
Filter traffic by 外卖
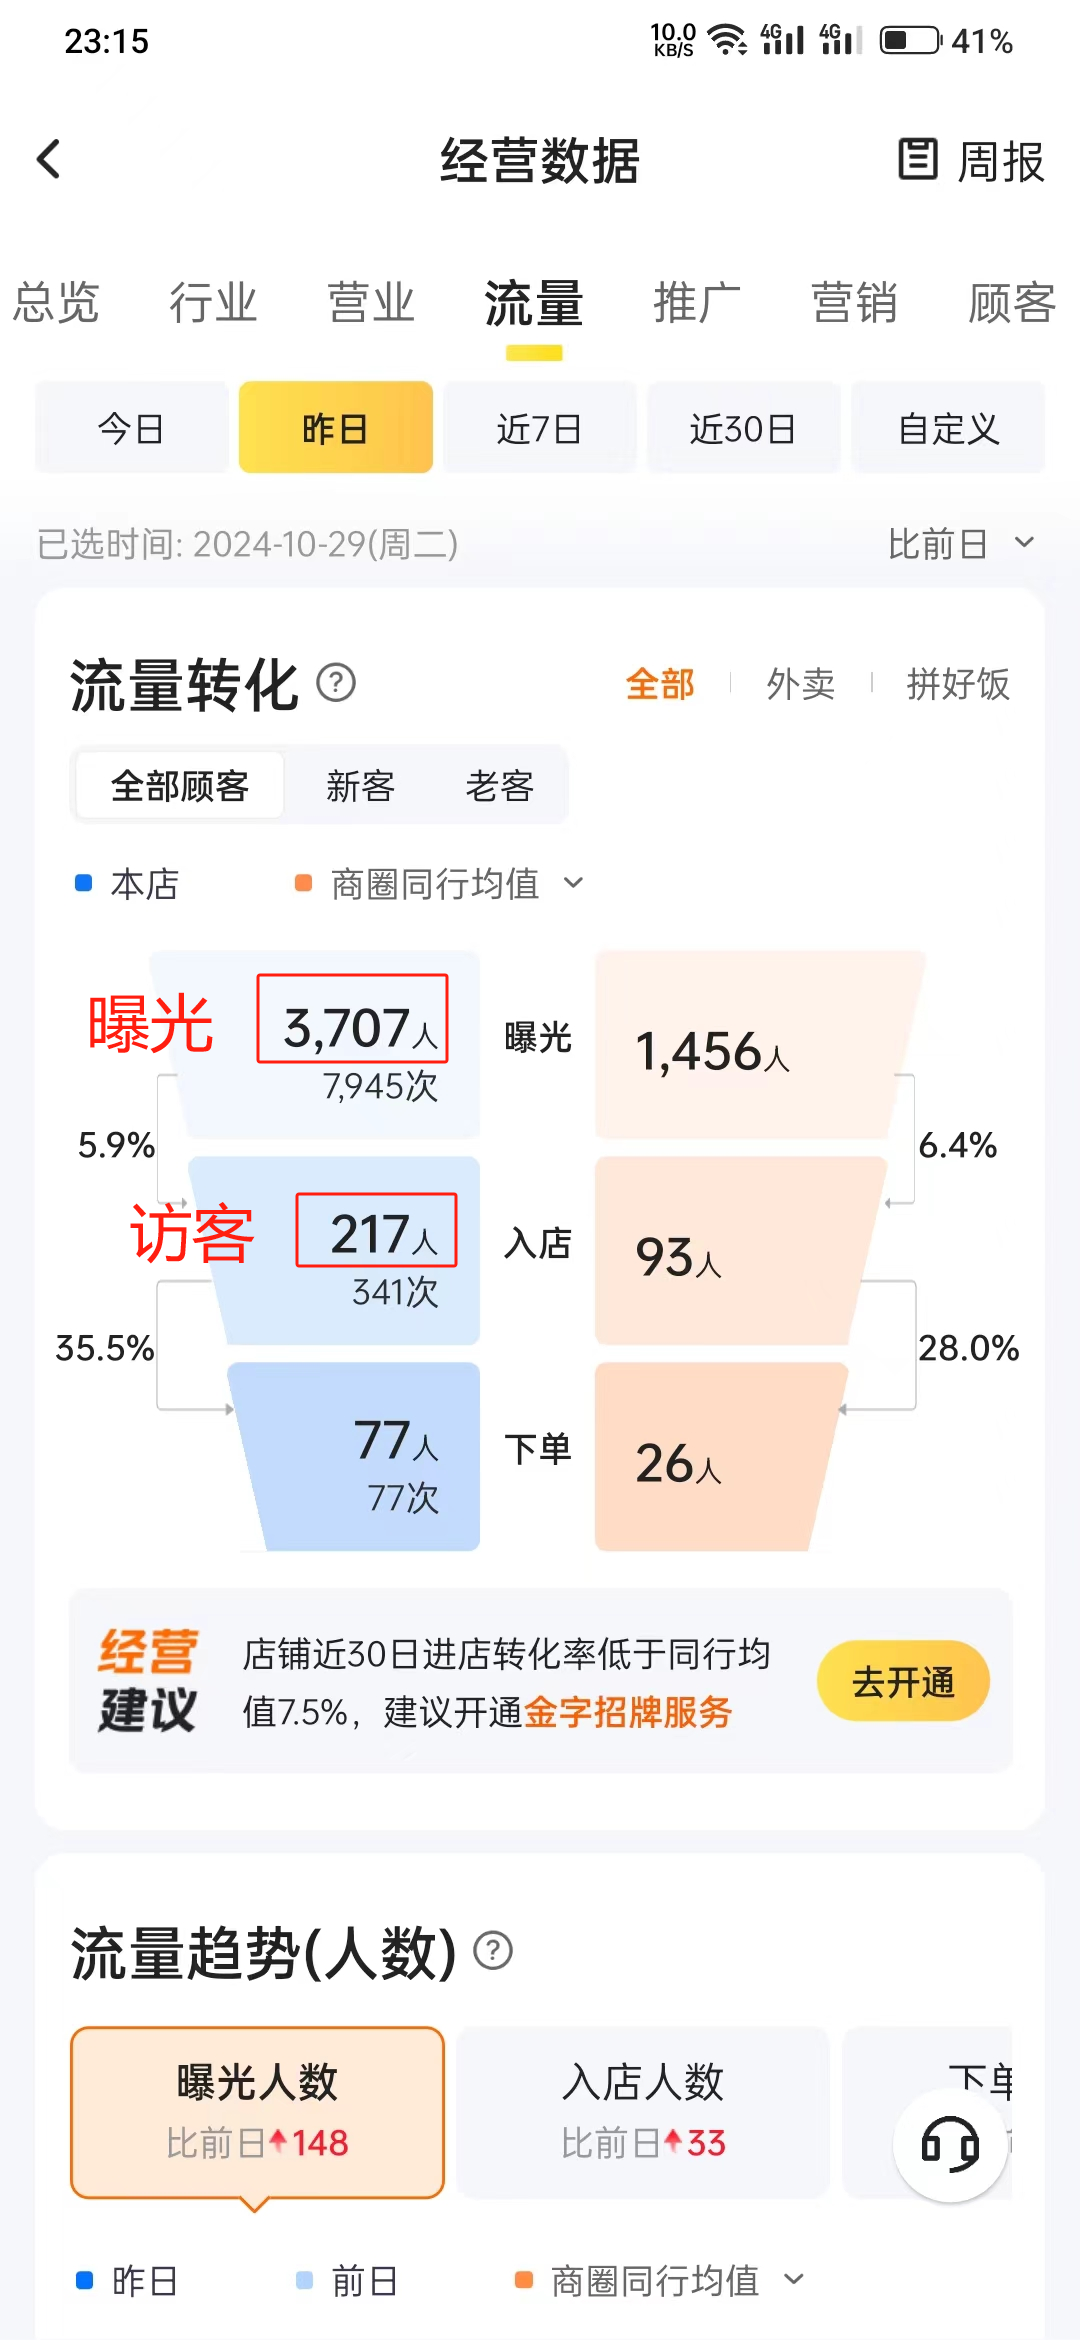(x=800, y=684)
